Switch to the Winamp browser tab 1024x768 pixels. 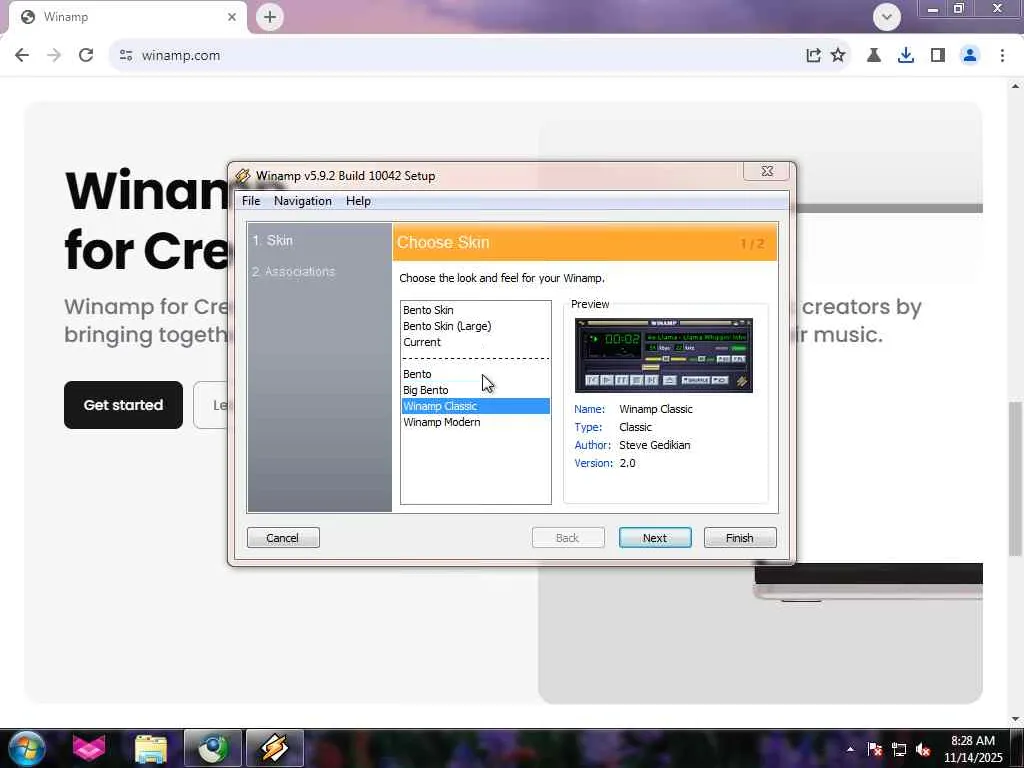(127, 17)
